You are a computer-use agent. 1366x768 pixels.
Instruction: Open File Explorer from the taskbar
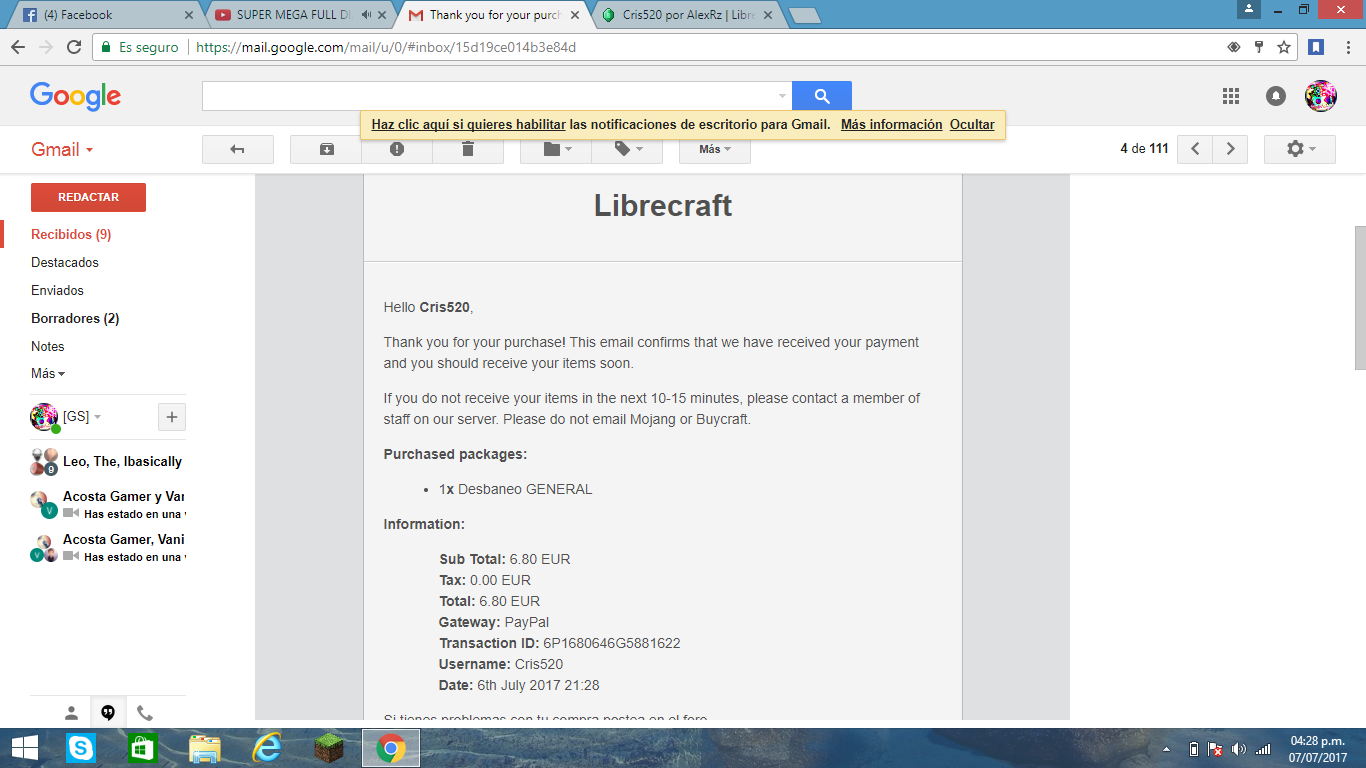205,748
